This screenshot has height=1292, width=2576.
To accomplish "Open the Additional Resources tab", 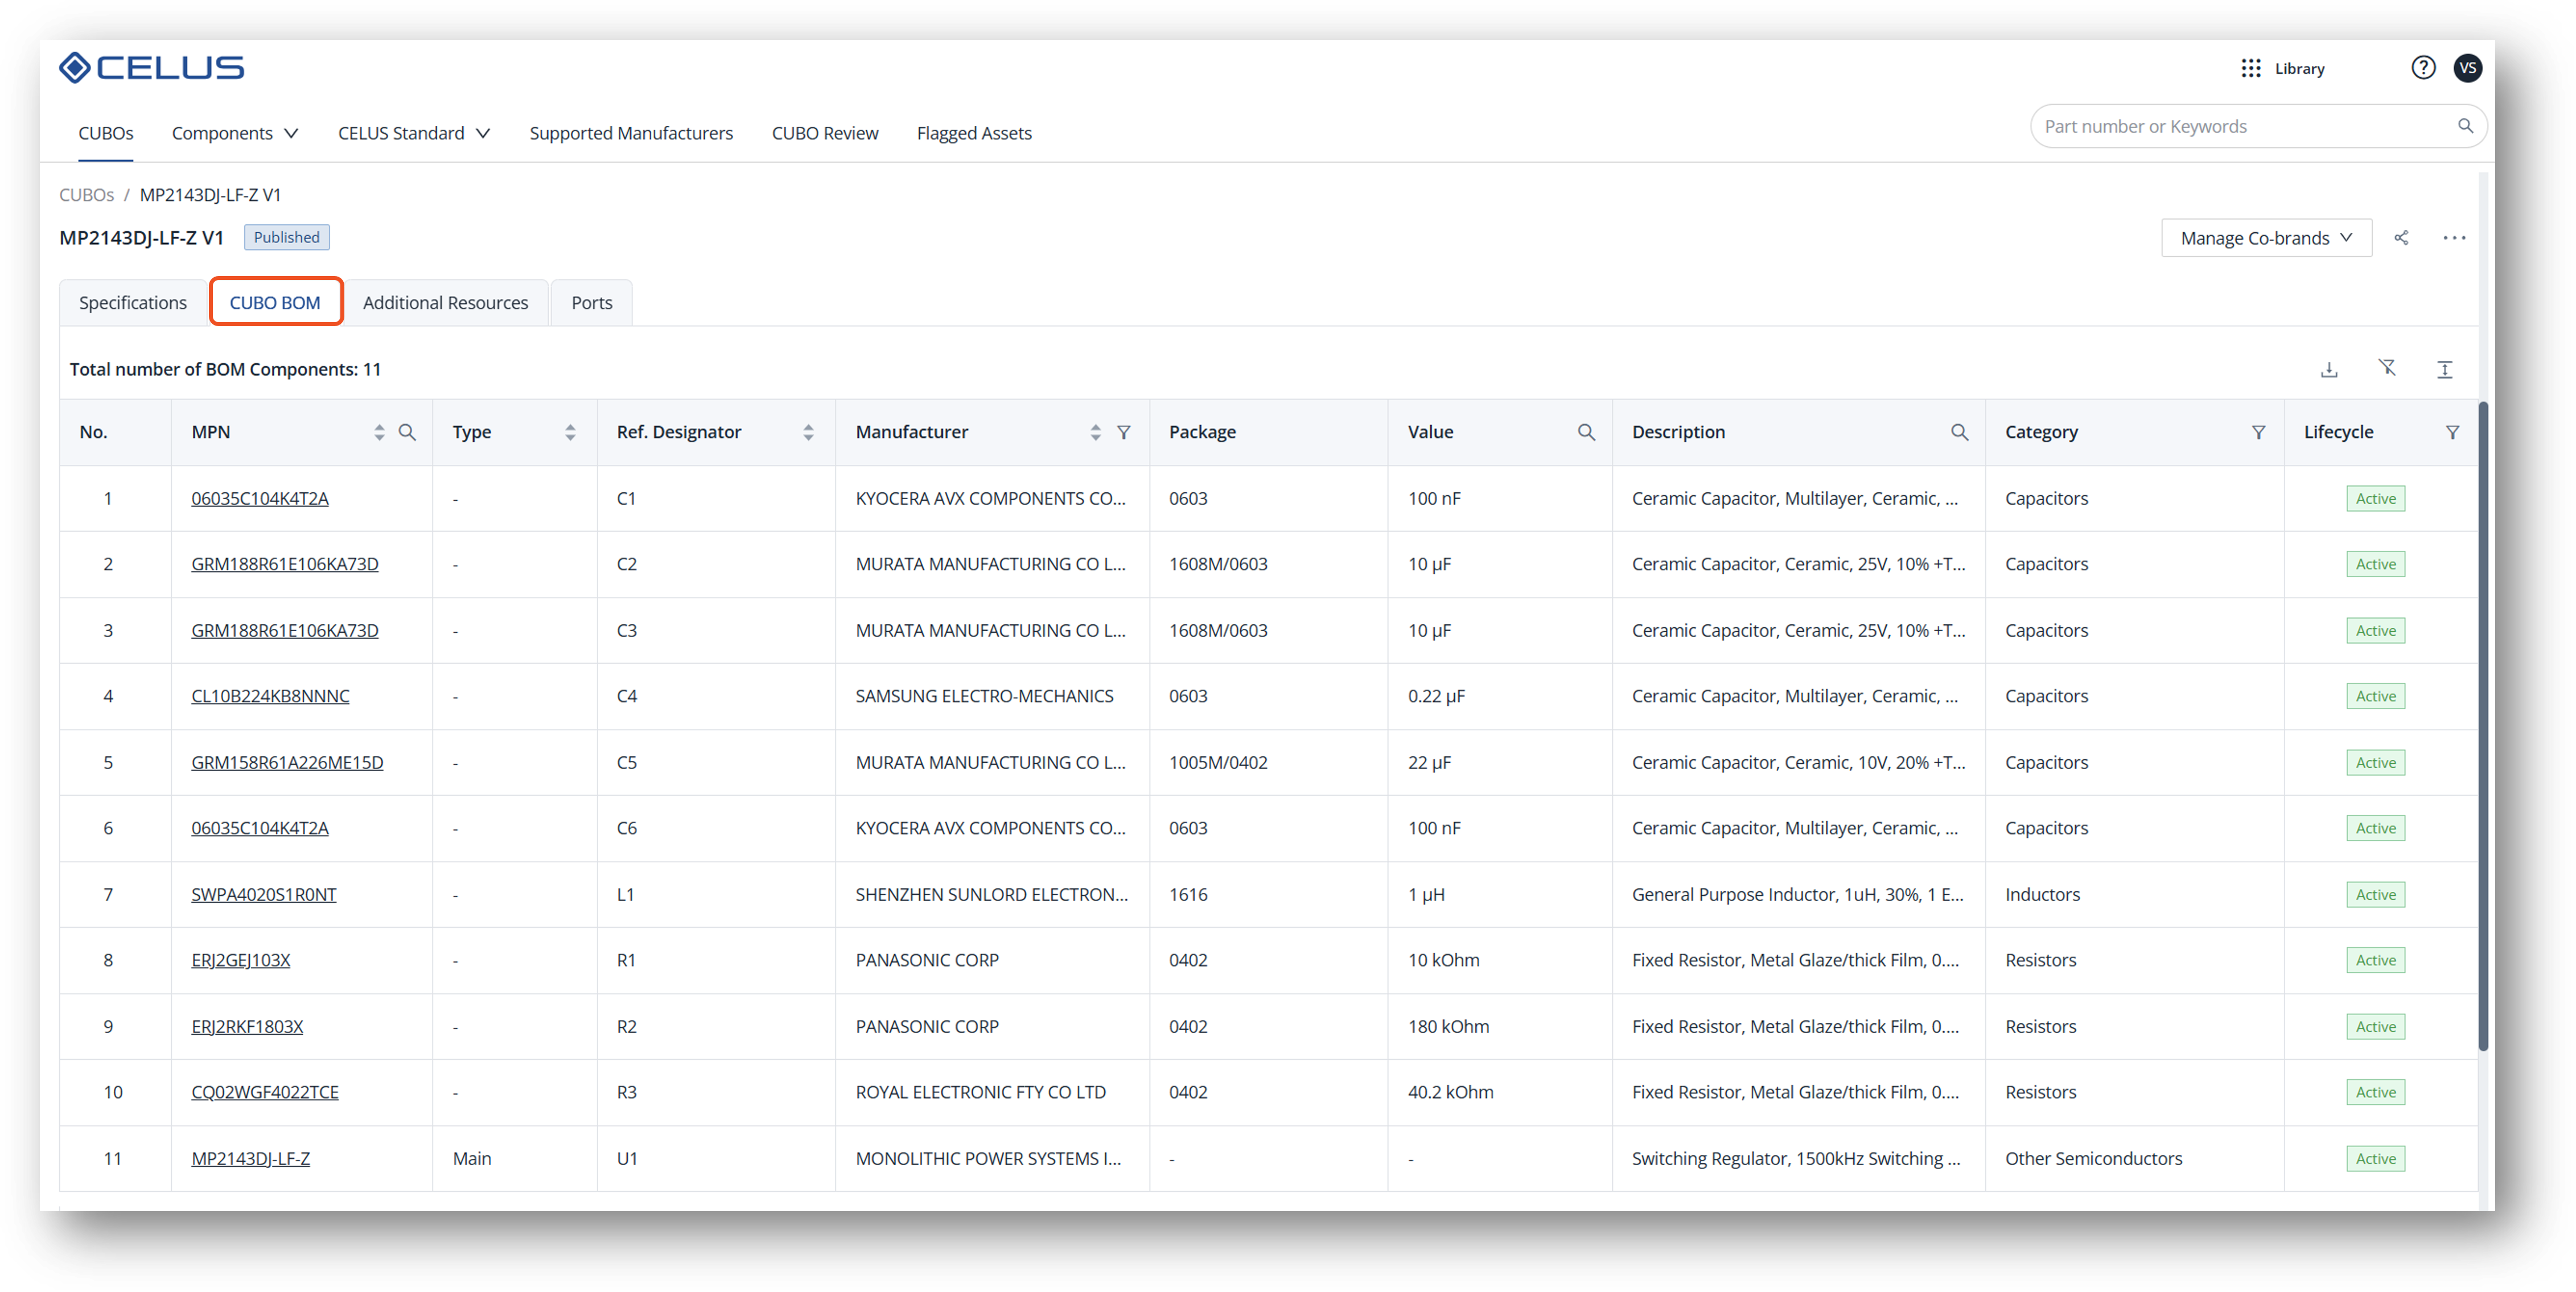I will tap(445, 303).
